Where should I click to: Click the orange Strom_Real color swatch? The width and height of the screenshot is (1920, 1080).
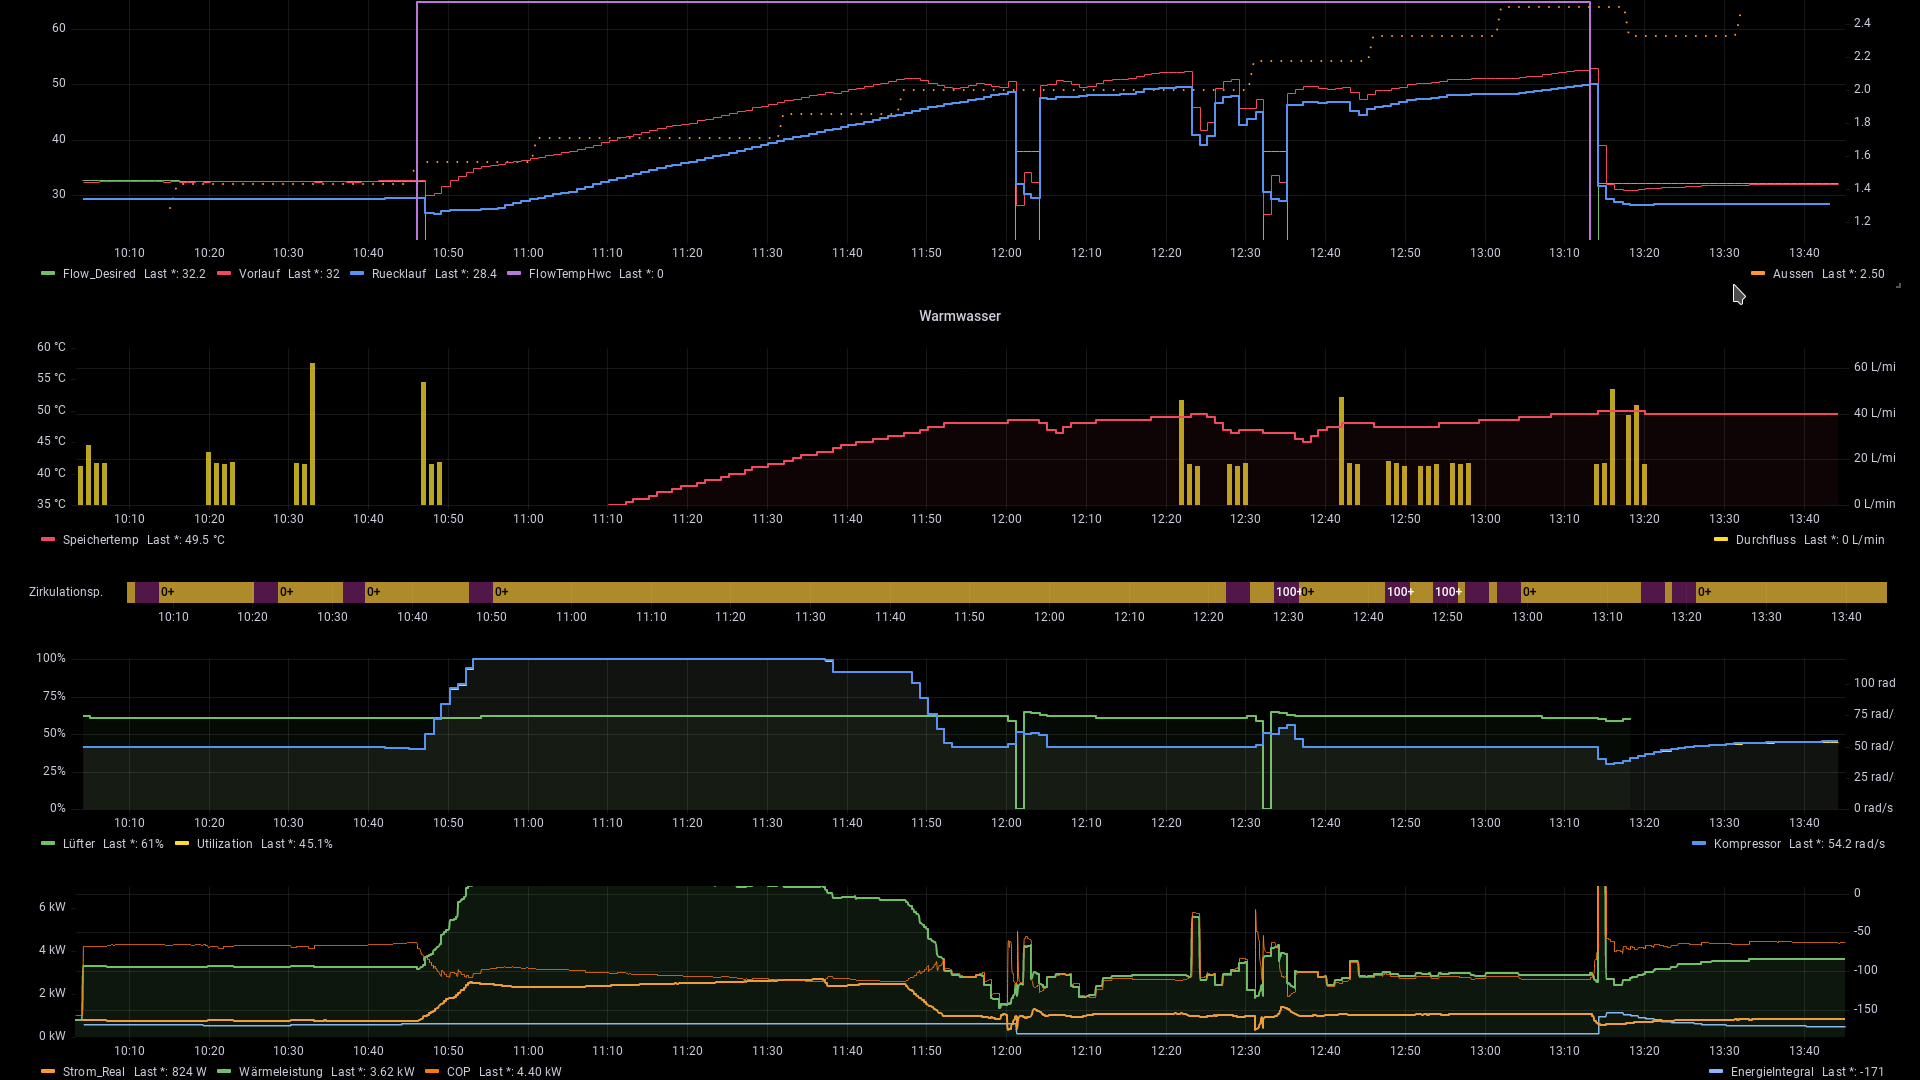(x=48, y=1071)
